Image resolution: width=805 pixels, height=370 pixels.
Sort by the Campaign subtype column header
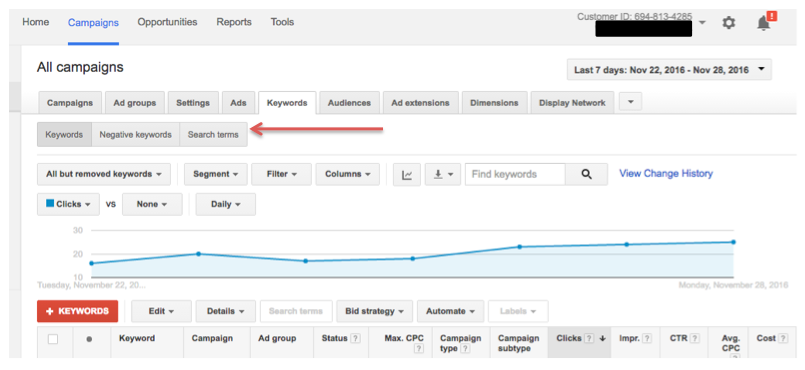519,343
